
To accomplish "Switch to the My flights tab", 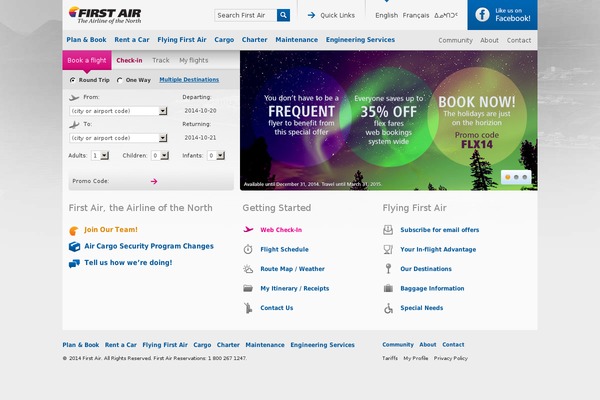I will tap(194, 60).
